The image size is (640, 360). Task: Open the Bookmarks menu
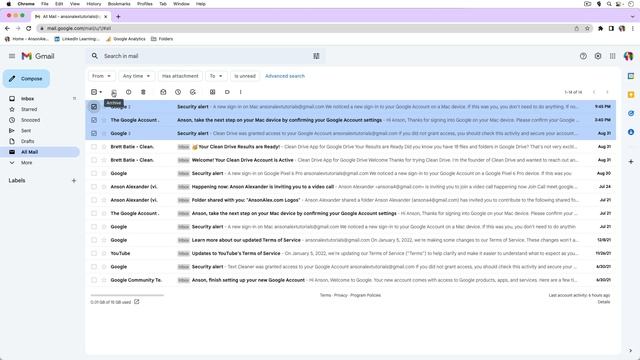point(119,4)
